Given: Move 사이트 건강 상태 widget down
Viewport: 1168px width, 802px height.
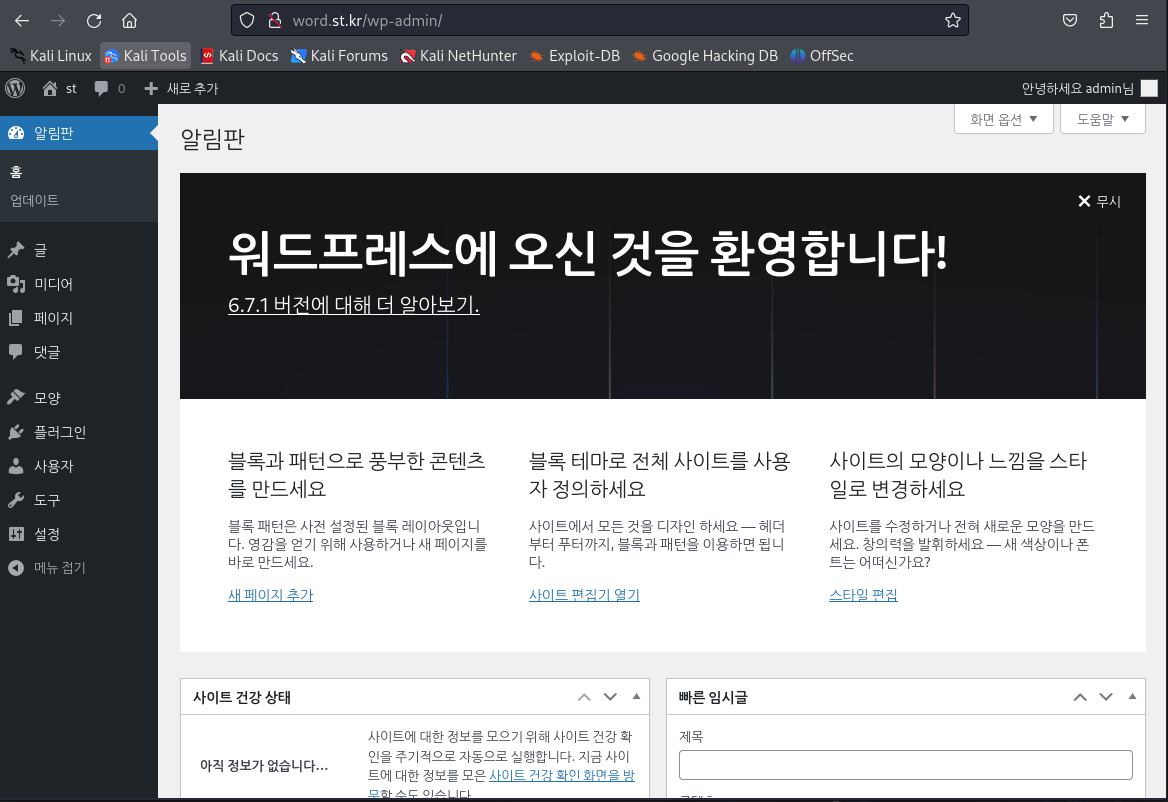Looking at the screenshot, I should click(610, 697).
